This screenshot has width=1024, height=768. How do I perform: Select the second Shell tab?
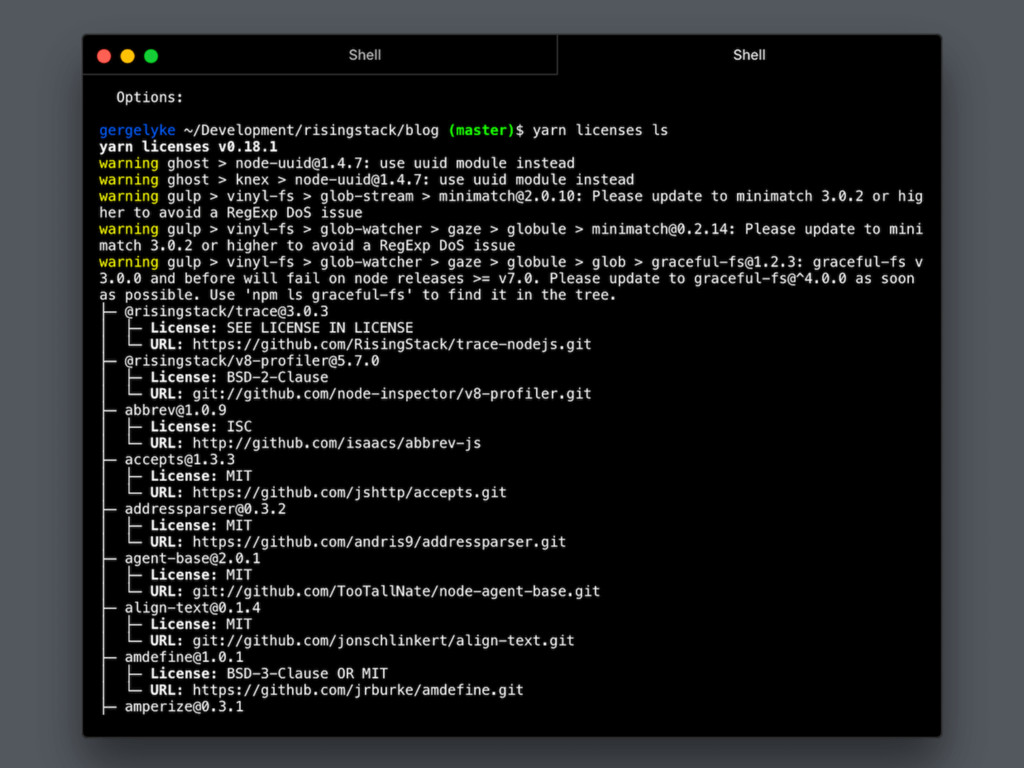coord(749,55)
